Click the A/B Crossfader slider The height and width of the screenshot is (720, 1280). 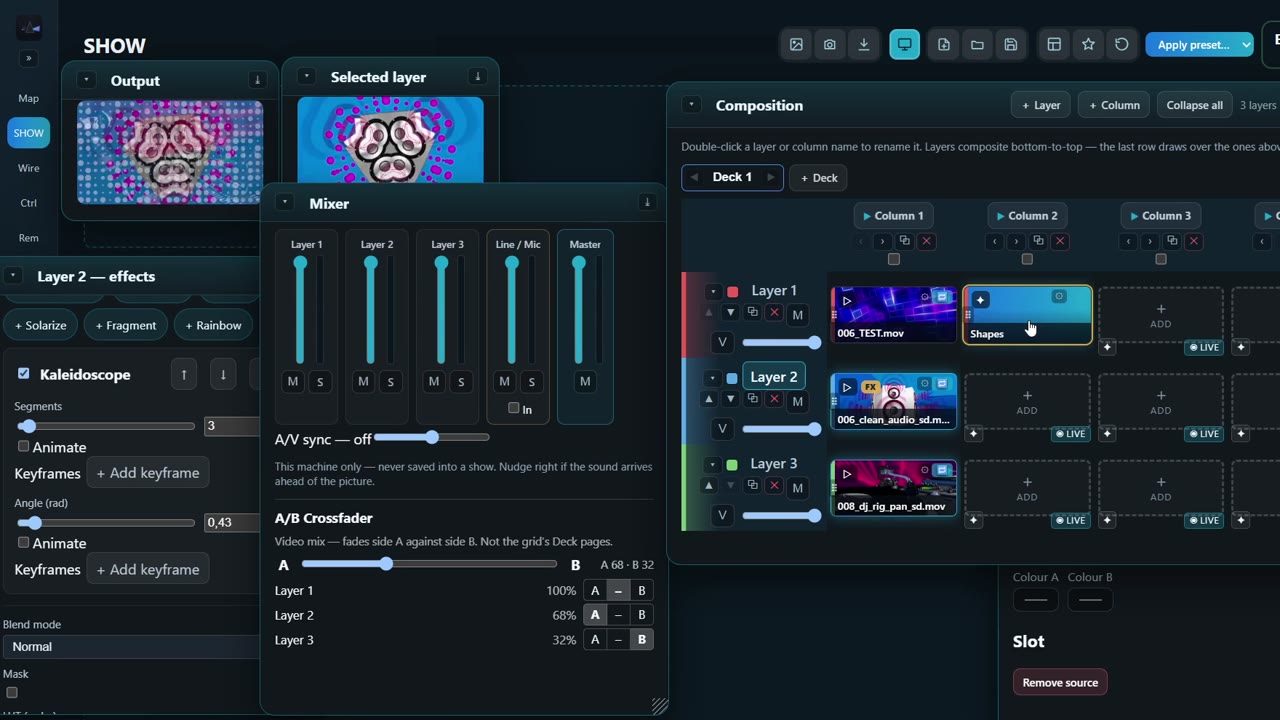coord(431,564)
